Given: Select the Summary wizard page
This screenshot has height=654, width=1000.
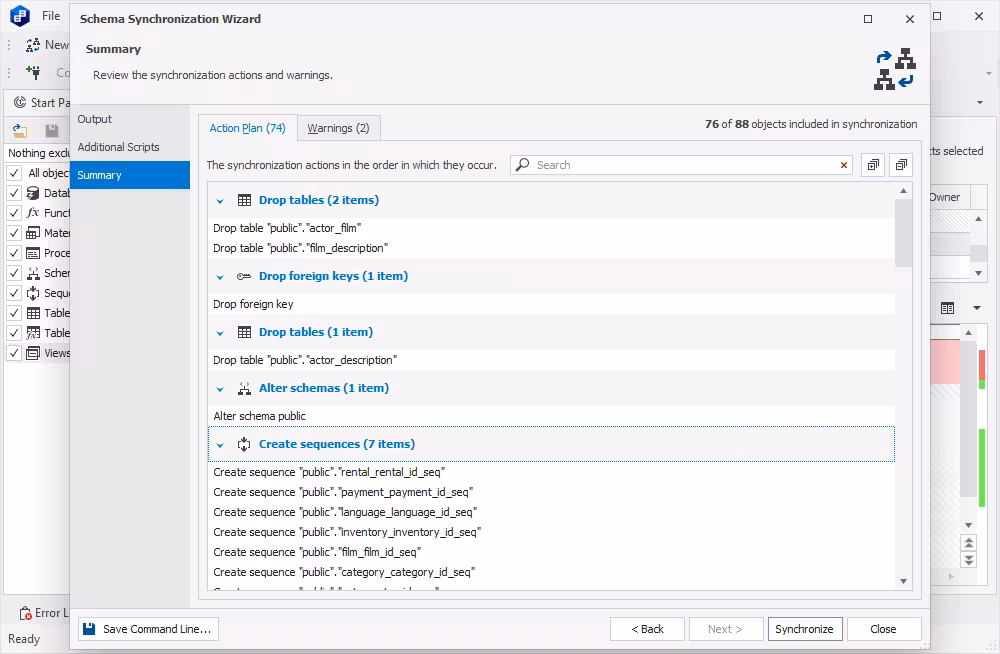Looking at the screenshot, I should point(130,175).
